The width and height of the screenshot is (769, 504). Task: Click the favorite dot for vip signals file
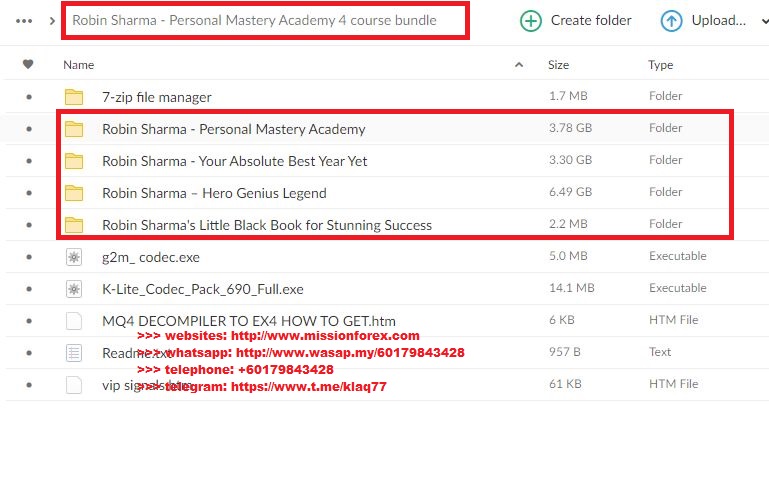pos(29,385)
